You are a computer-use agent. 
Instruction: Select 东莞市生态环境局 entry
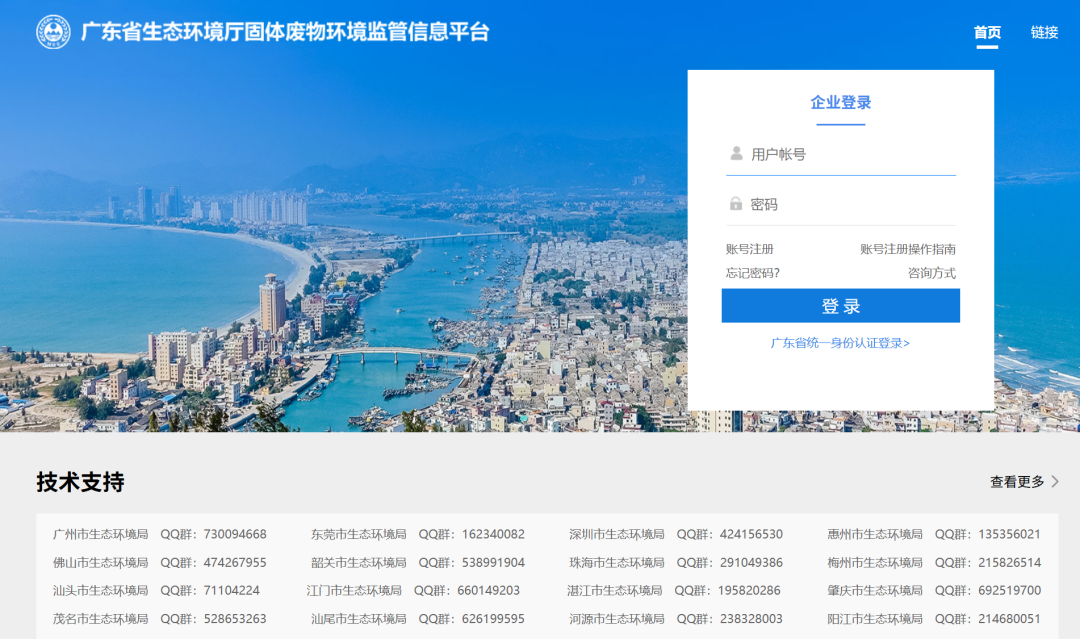pos(358,534)
